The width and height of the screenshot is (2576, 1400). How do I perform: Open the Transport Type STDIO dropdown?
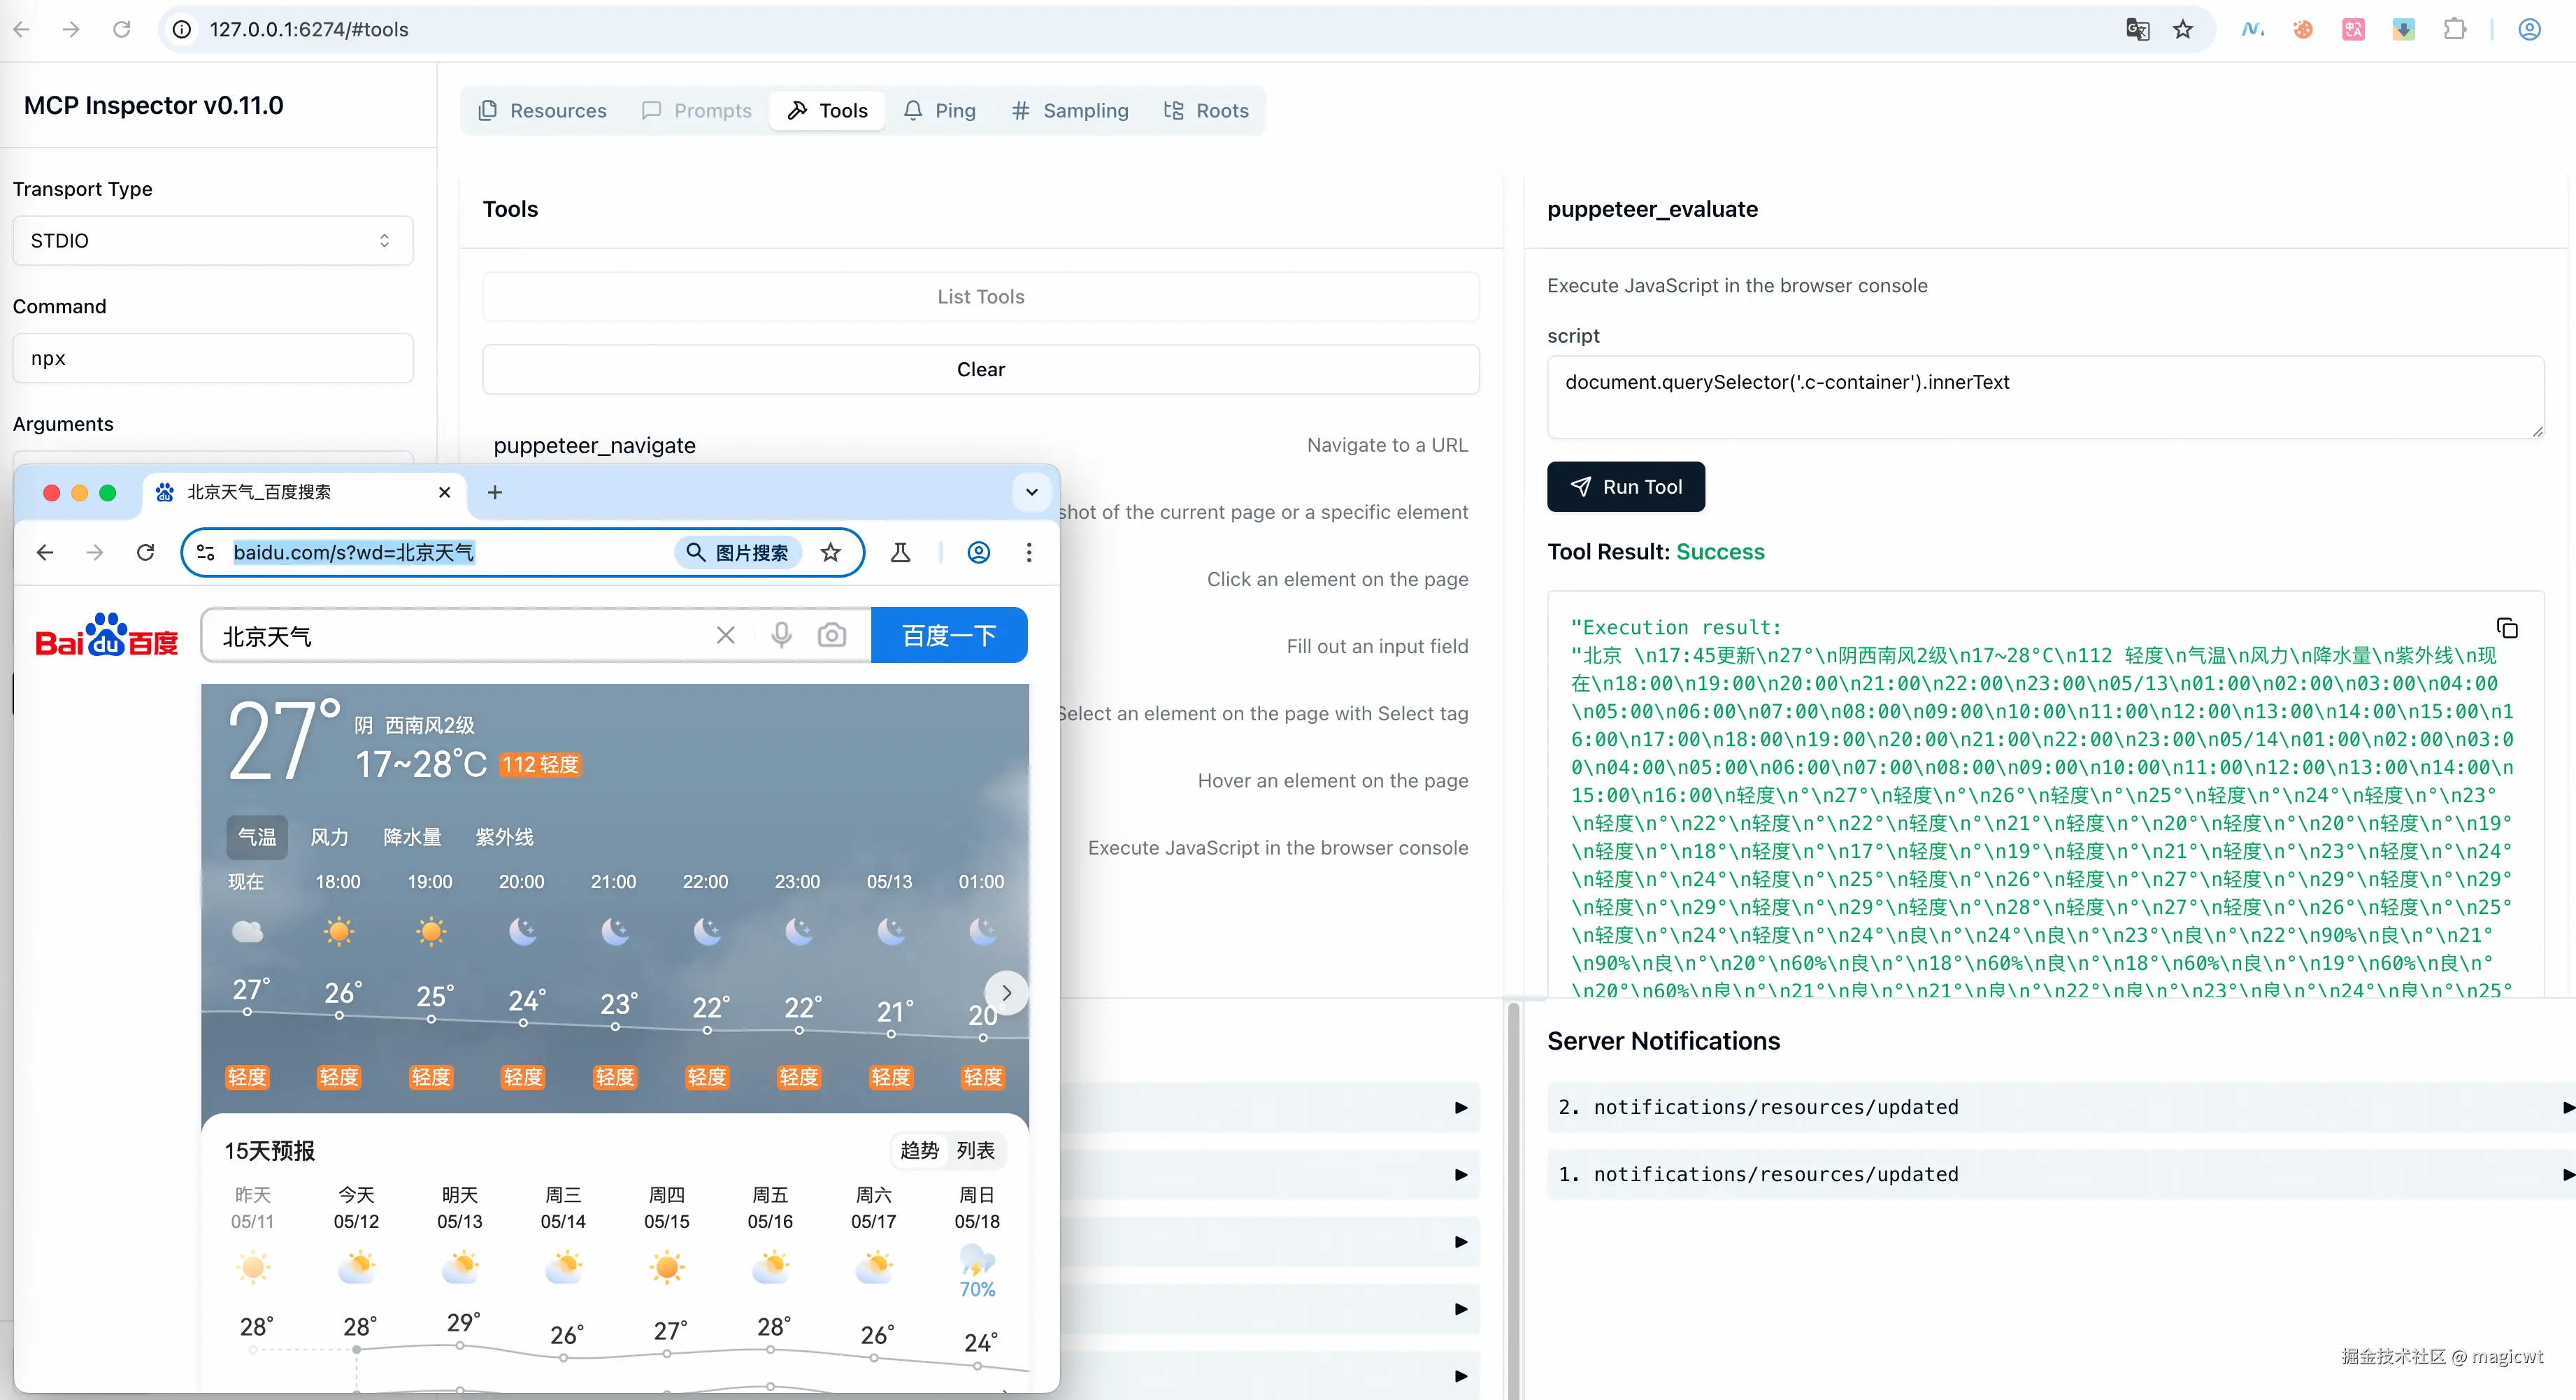coord(212,241)
